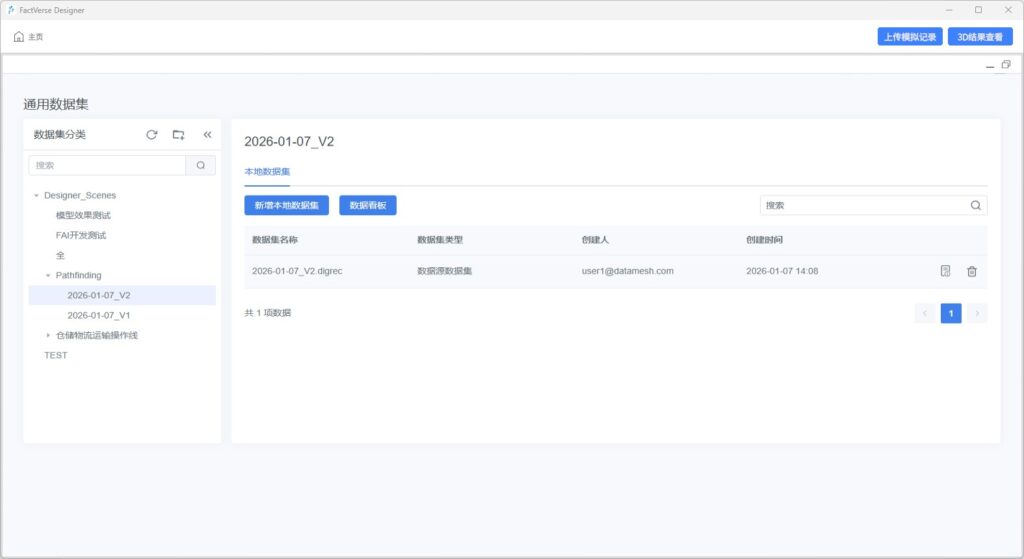Restore the inner panel window size icon

(1005, 64)
